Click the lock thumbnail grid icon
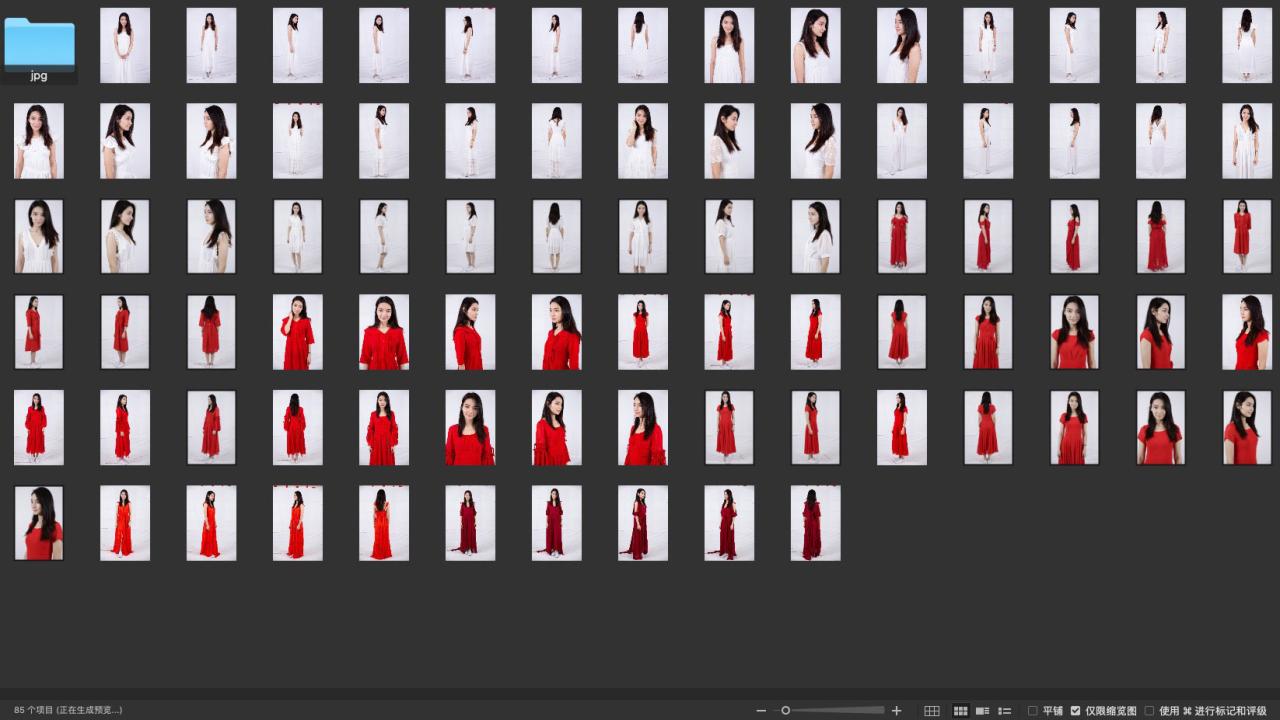 coord(932,711)
